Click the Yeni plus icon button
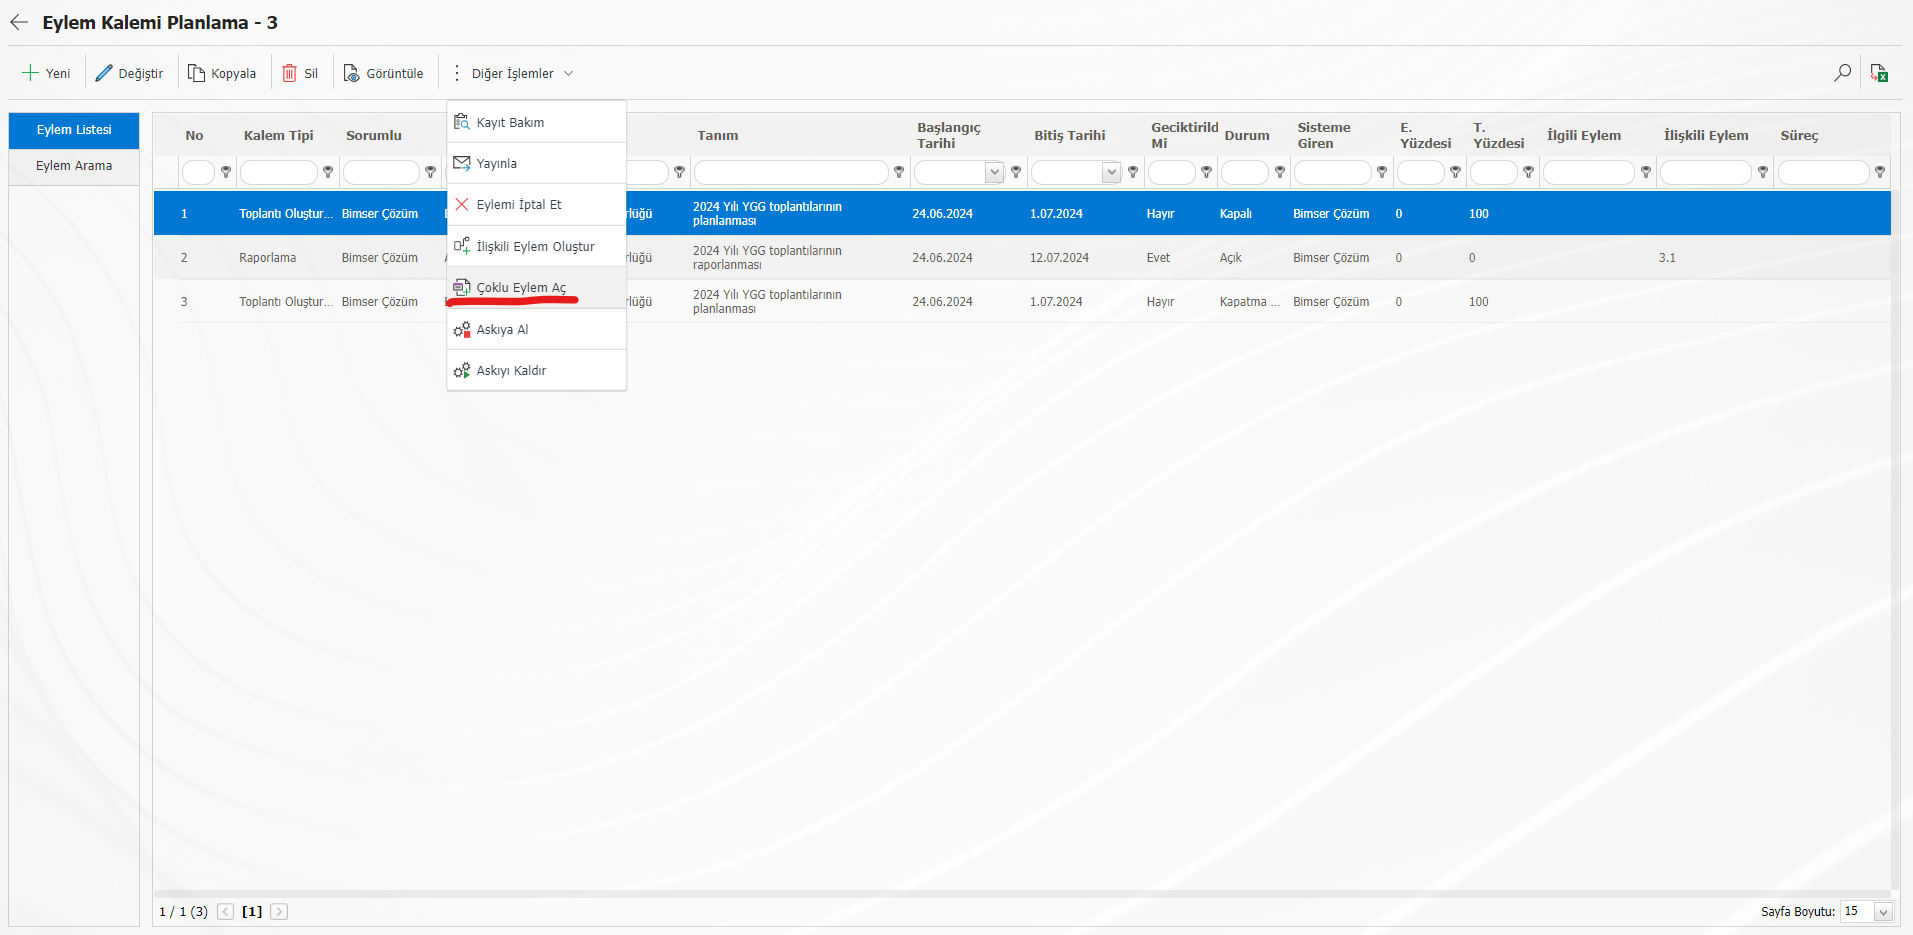The width and height of the screenshot is (1913, 935). 46,73
